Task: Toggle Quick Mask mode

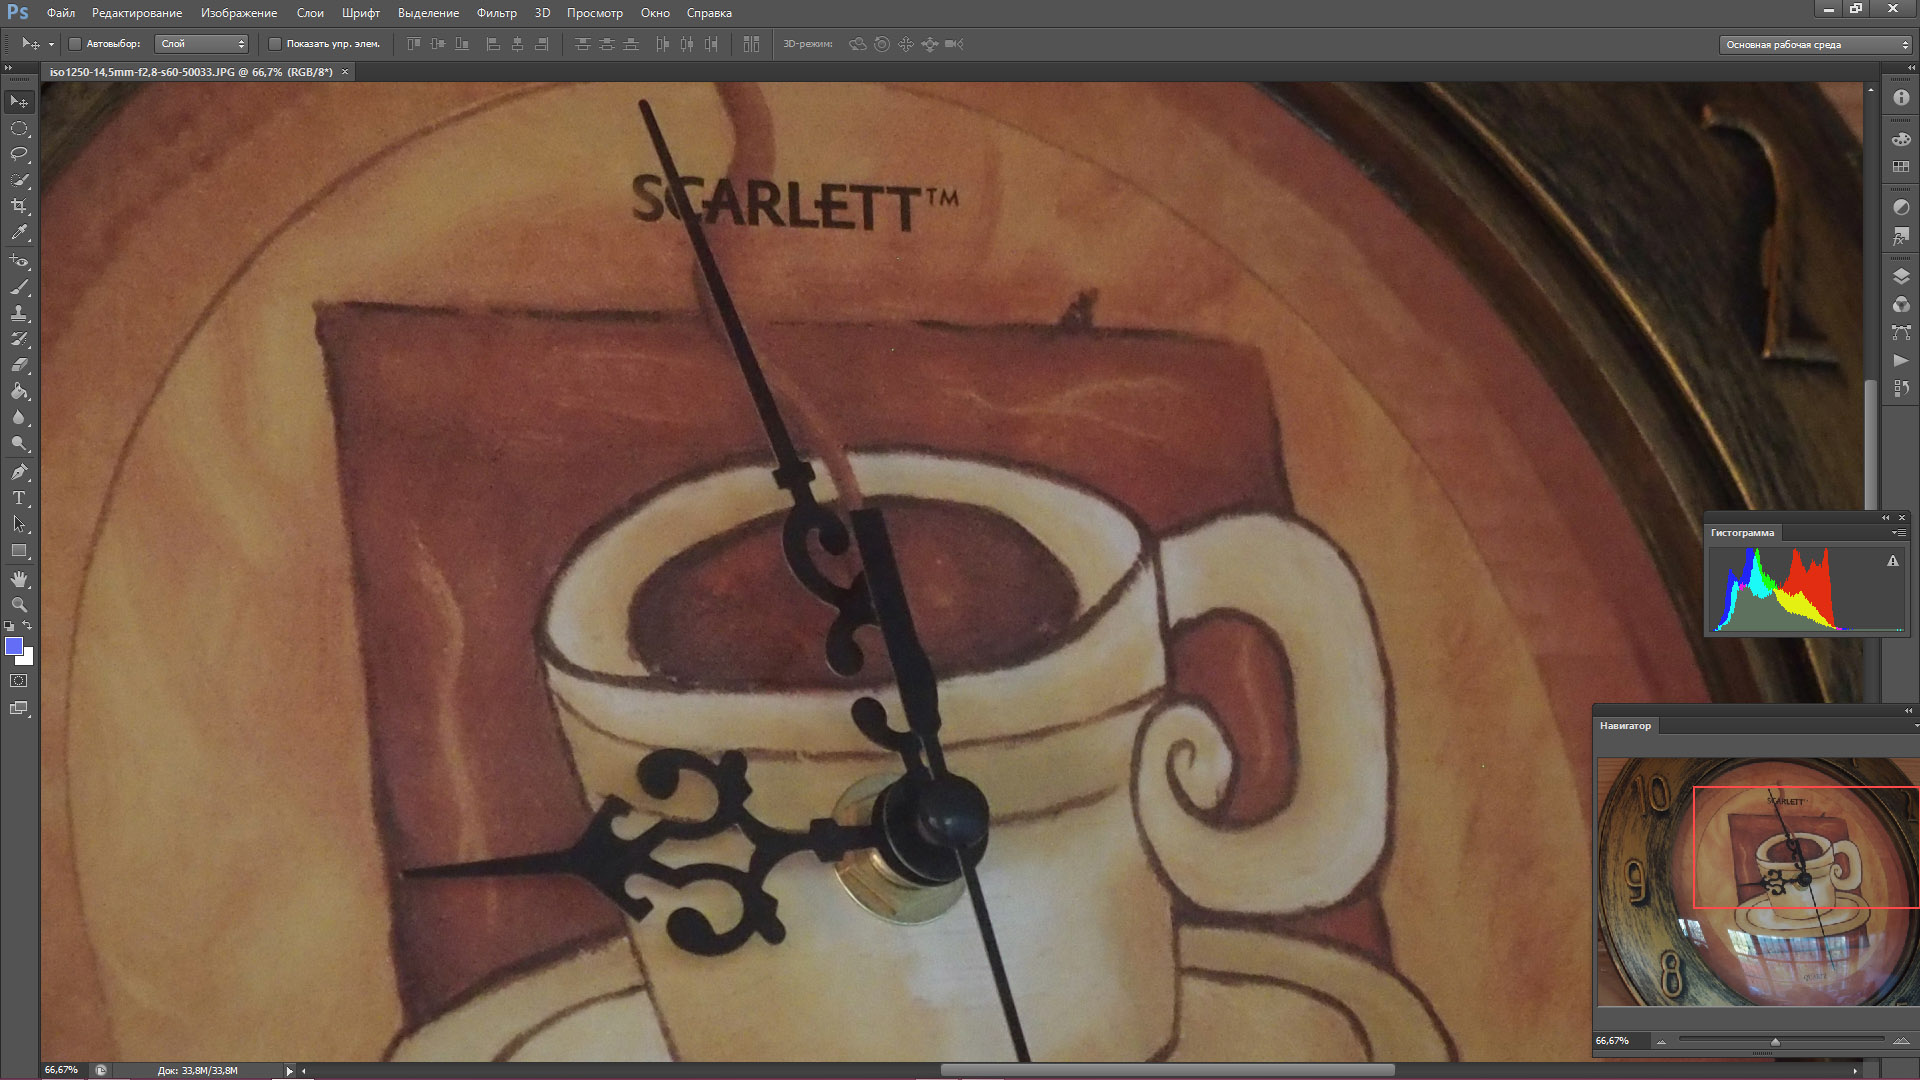Action: 19,681
